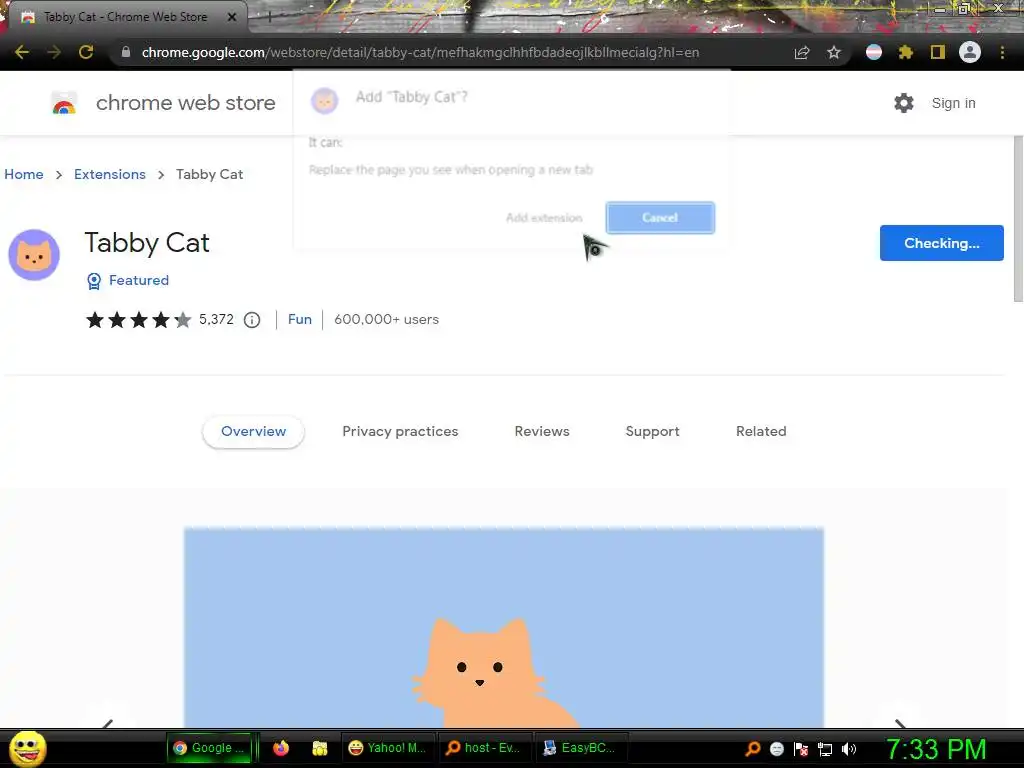Click the tray flag alert icon
The image size is (1024, 768).
click(x=801, y=749)
